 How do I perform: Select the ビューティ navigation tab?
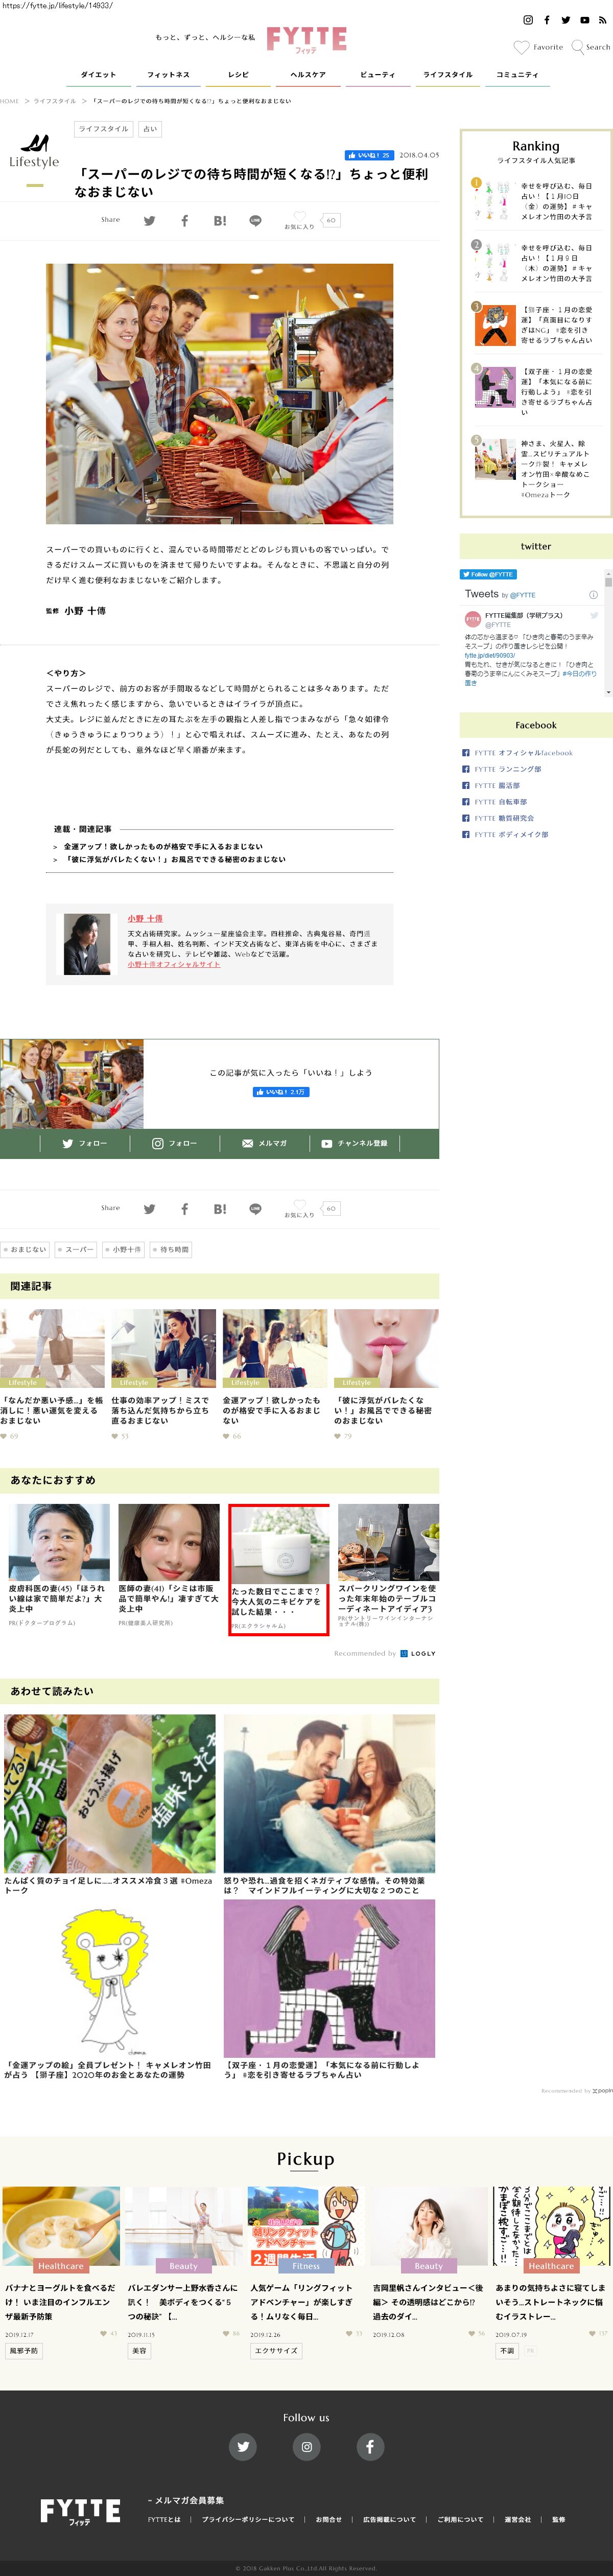377,75
